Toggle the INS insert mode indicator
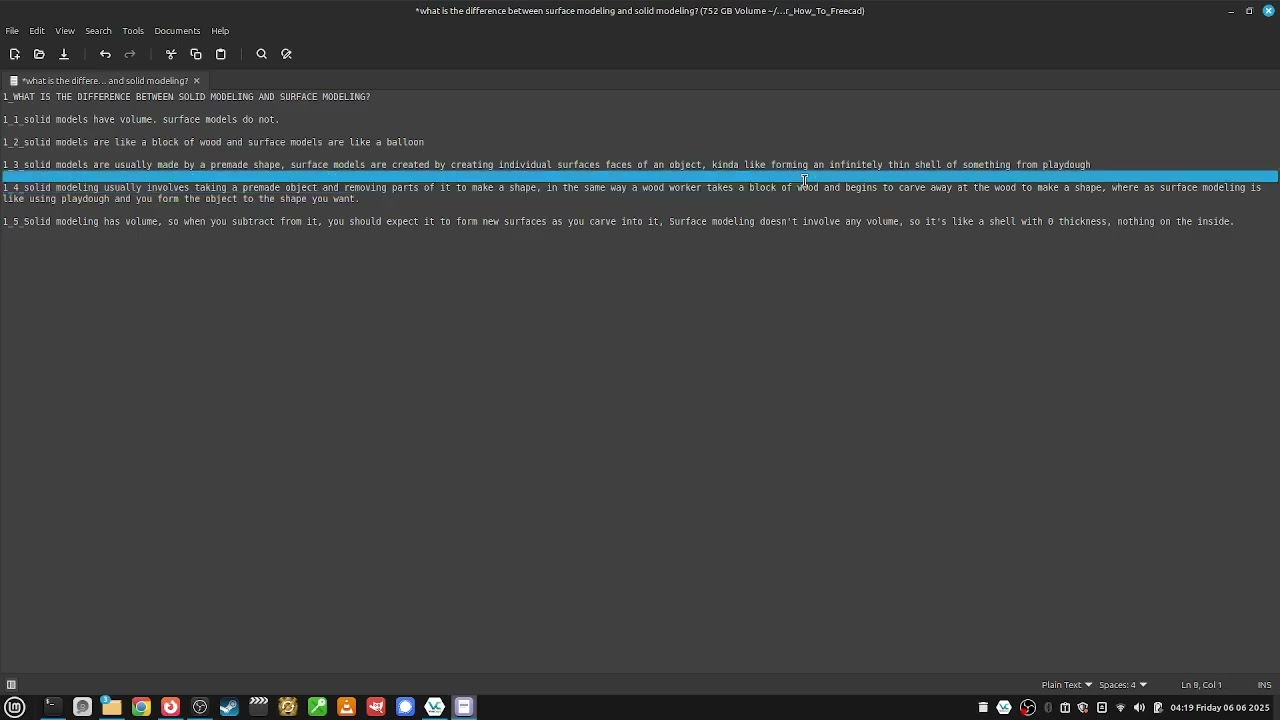The image size is (1280, 720). [x=1264, y=685]
